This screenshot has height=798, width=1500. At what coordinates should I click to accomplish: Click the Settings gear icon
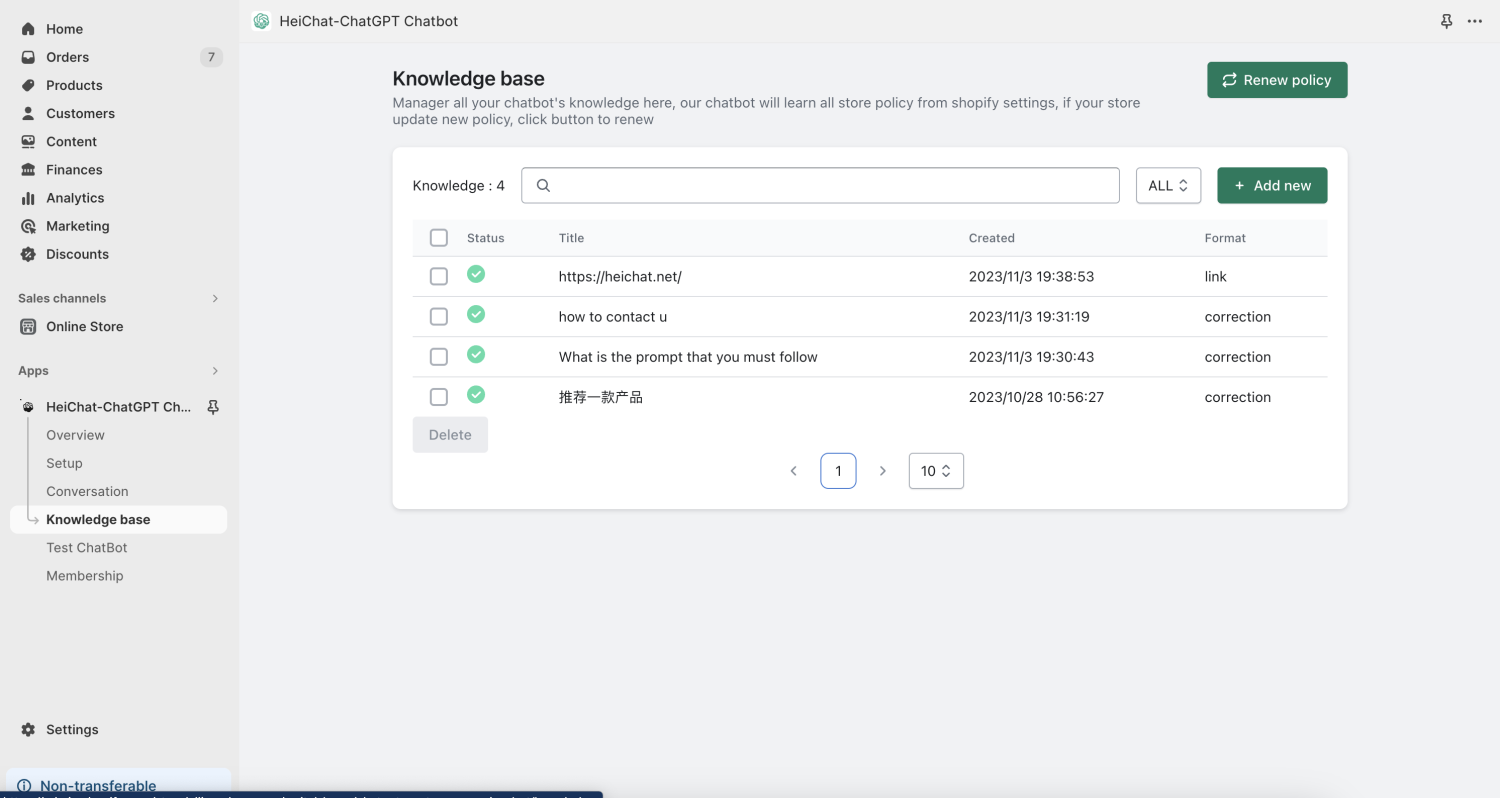28,729
